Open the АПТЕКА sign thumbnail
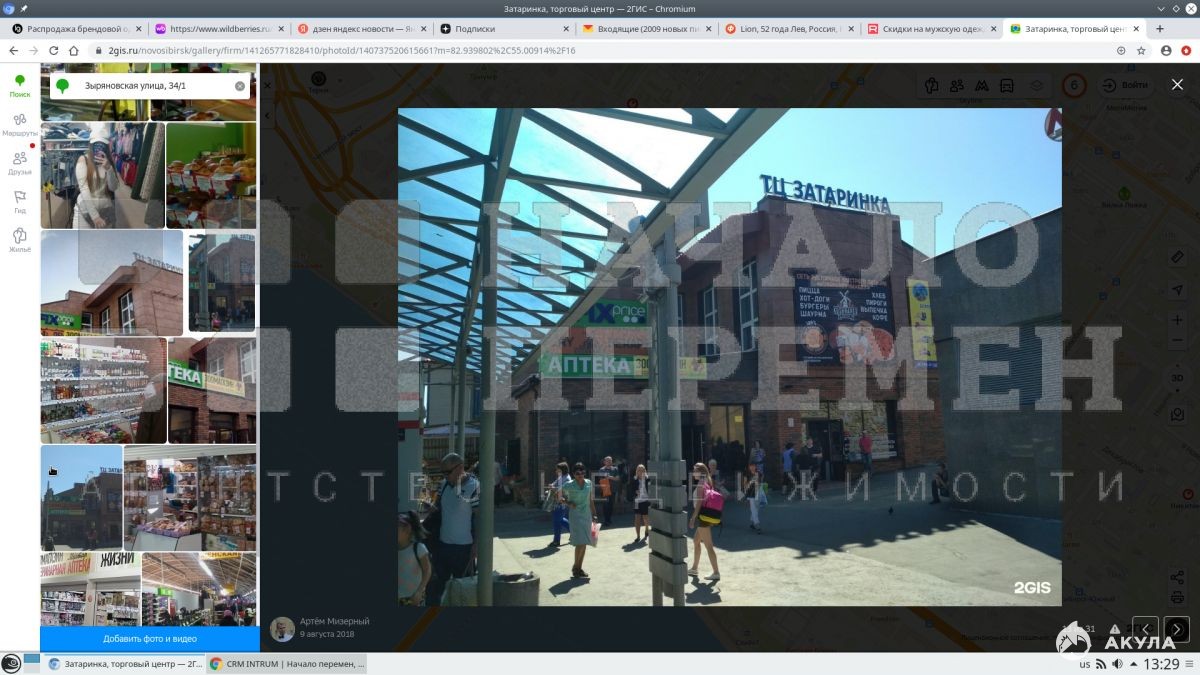1200x675 pixels. pos(212,390)
